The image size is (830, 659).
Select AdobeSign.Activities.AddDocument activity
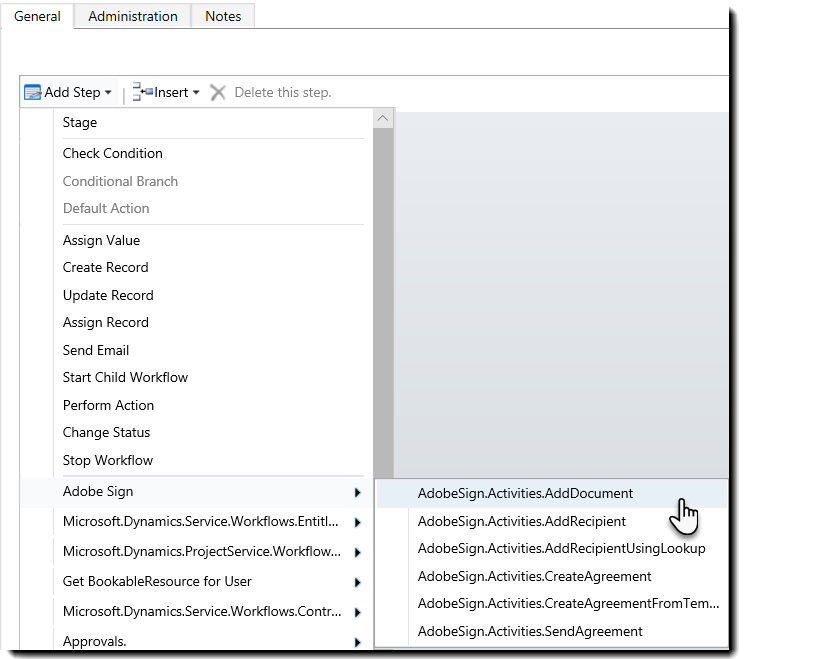pyautogui.click(x=526, y=492)
